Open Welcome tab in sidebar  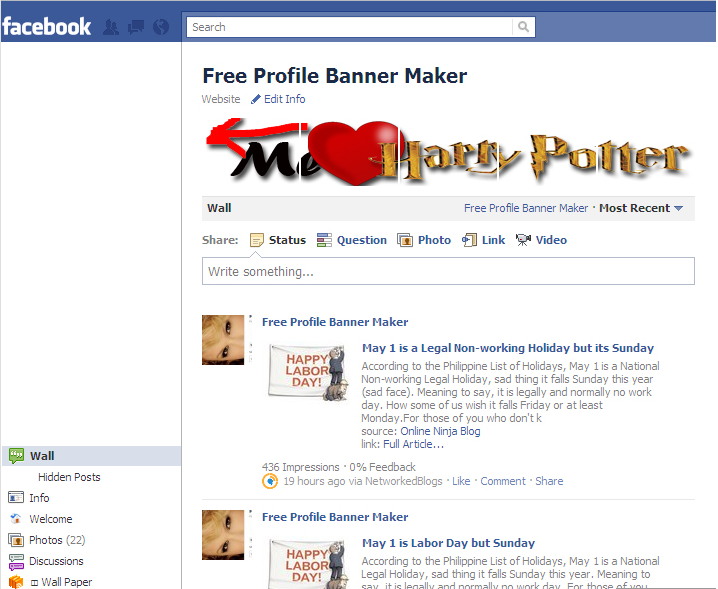[51, 519]
